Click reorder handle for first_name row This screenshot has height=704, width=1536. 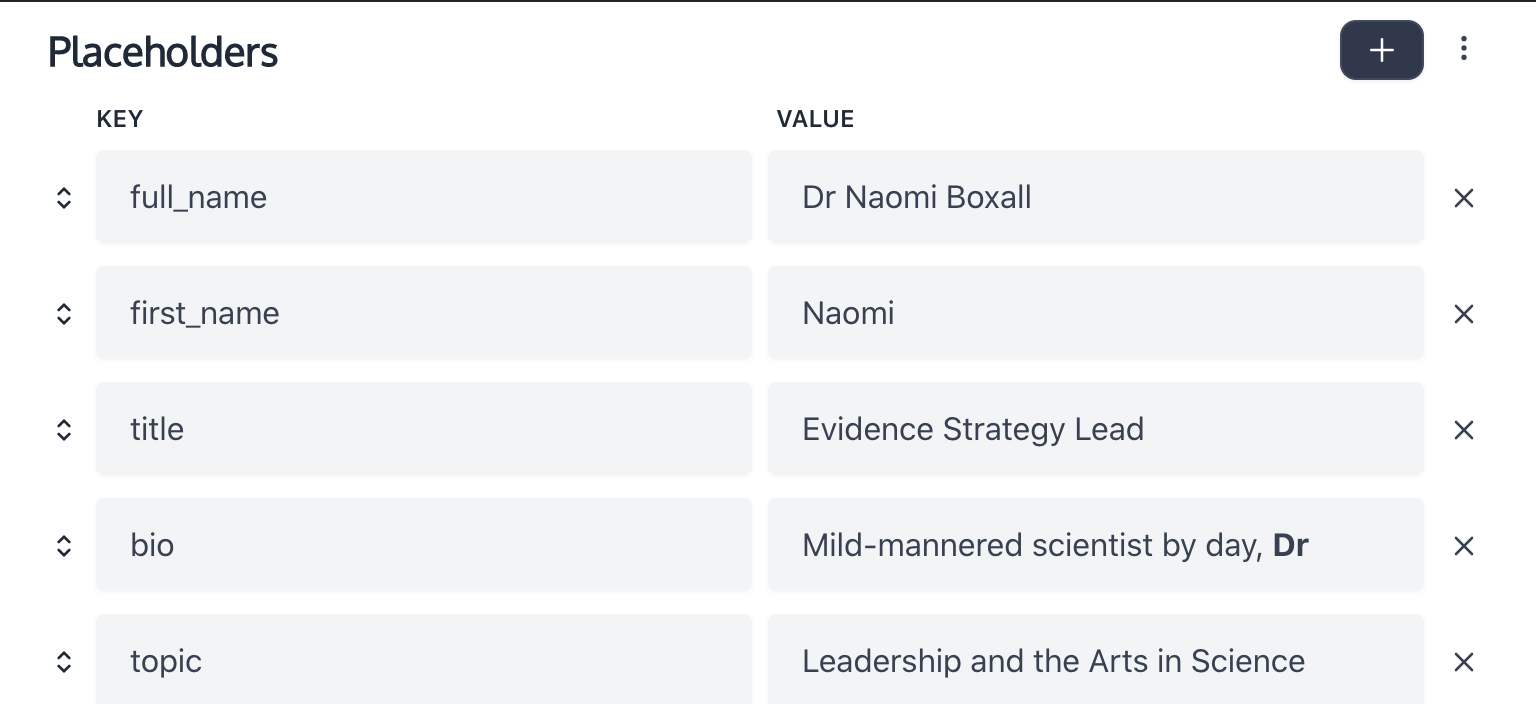[63, 314]
